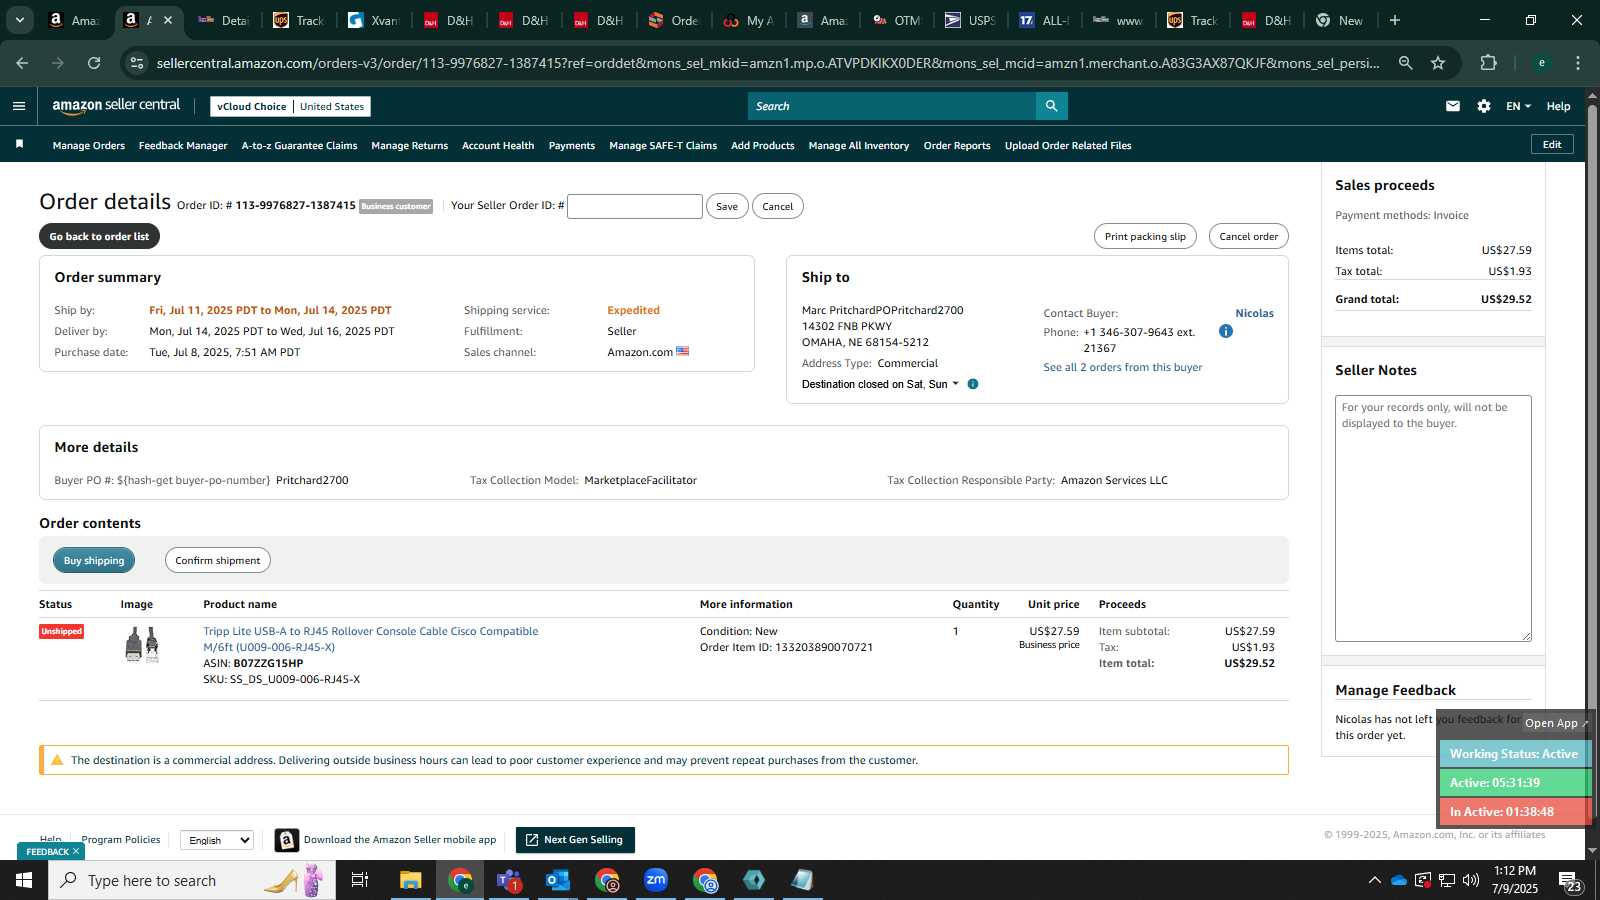Screen dimensions: 1600x900
Task: Close the FEEDBACK tab widget
Action: [76, 851]
